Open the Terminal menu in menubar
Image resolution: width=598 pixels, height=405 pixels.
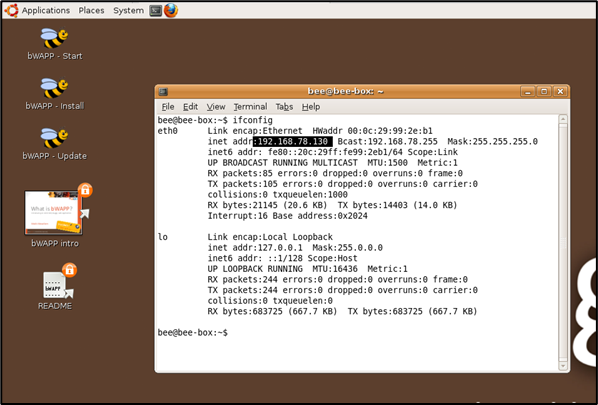tap(250, 107)
